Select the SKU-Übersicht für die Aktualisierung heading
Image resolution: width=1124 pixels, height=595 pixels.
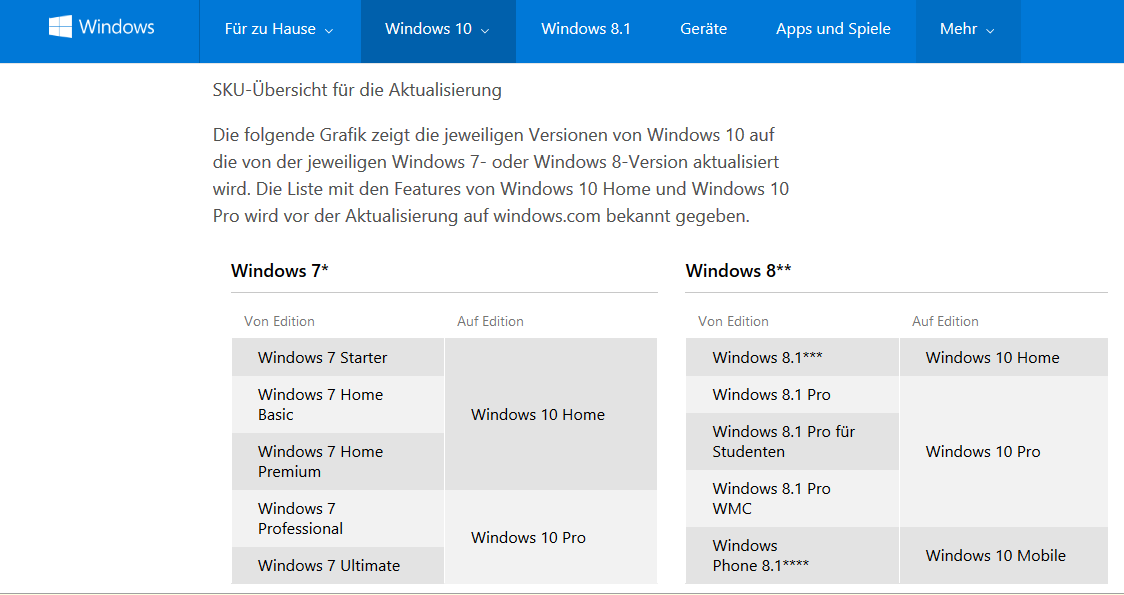click(357, 90)
